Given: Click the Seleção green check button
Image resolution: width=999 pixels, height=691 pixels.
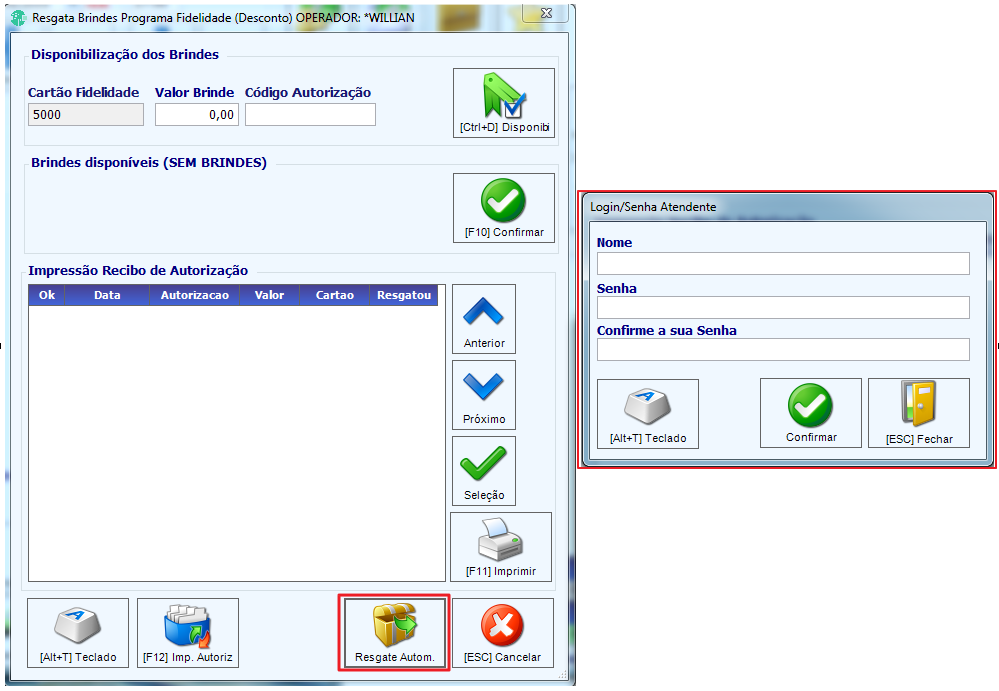Looking at the screenshot, I should point(484,471).
